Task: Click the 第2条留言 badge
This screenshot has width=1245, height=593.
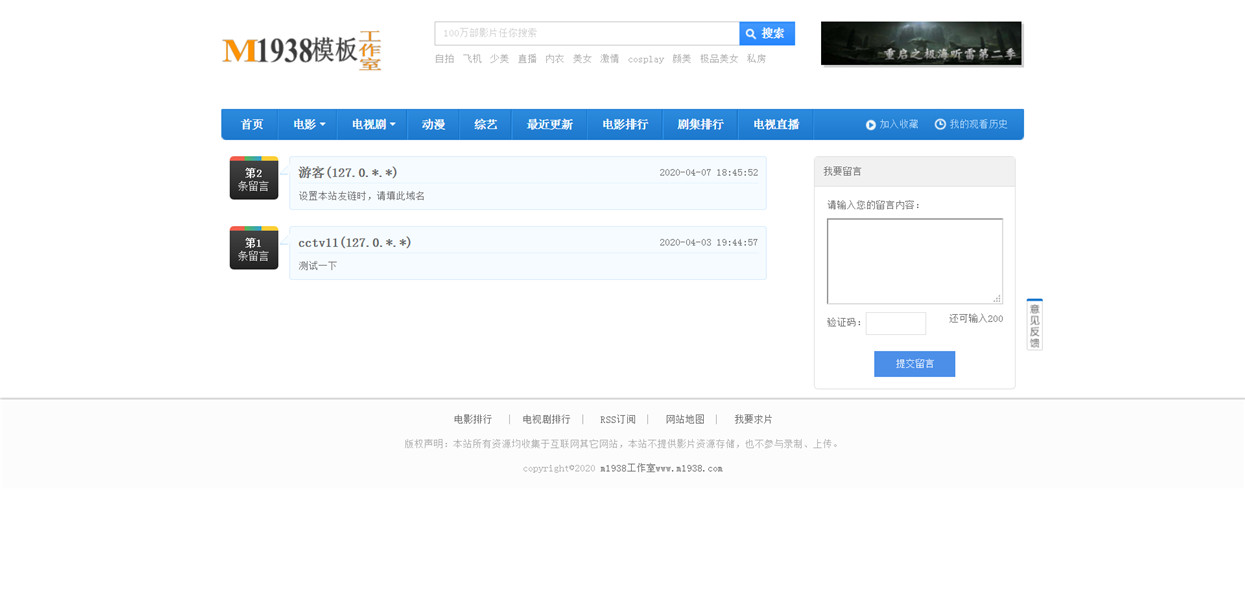Action: [254, 178]
